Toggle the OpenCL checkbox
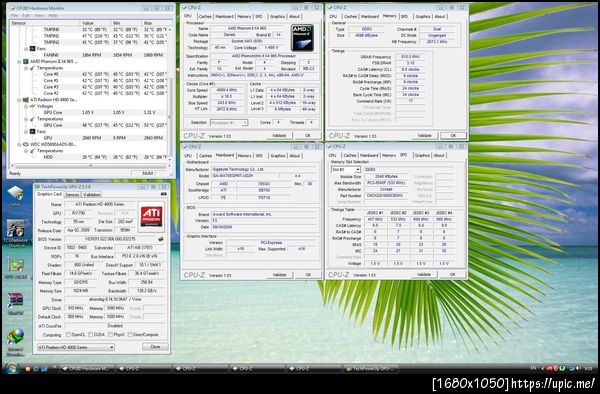Image resolution: width=600 pixels, height=394 pixels. (x=68, y=335)
